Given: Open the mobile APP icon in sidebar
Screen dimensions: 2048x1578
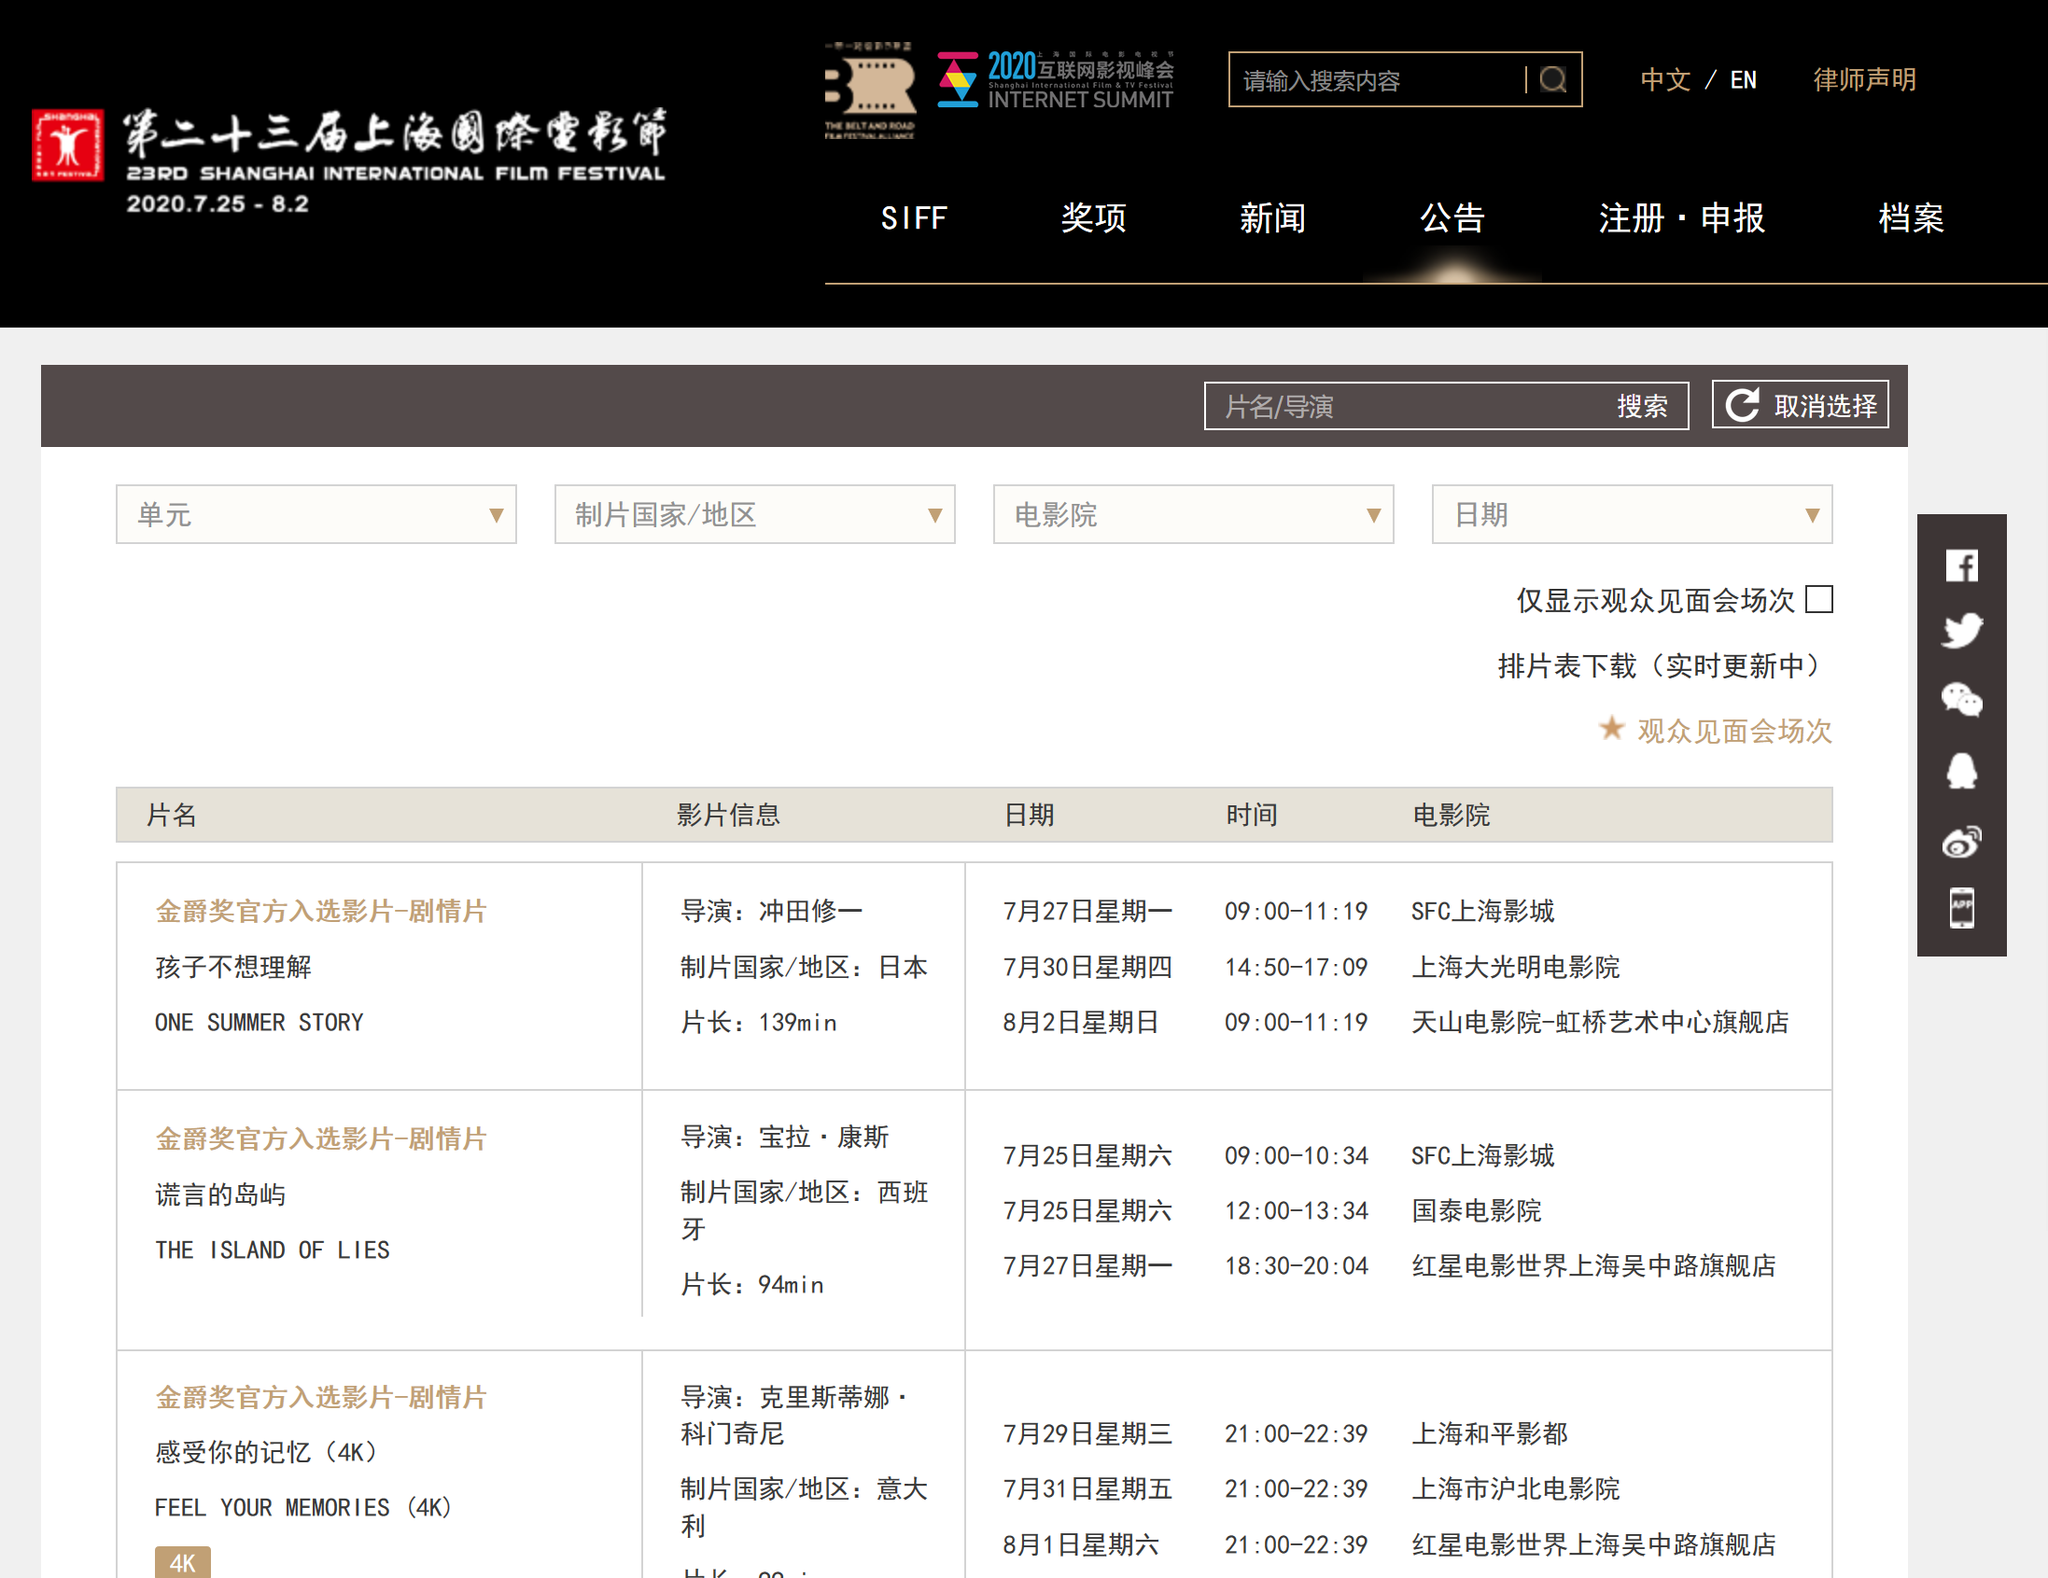Looking at the screenshot, I should pos(1961,908).
